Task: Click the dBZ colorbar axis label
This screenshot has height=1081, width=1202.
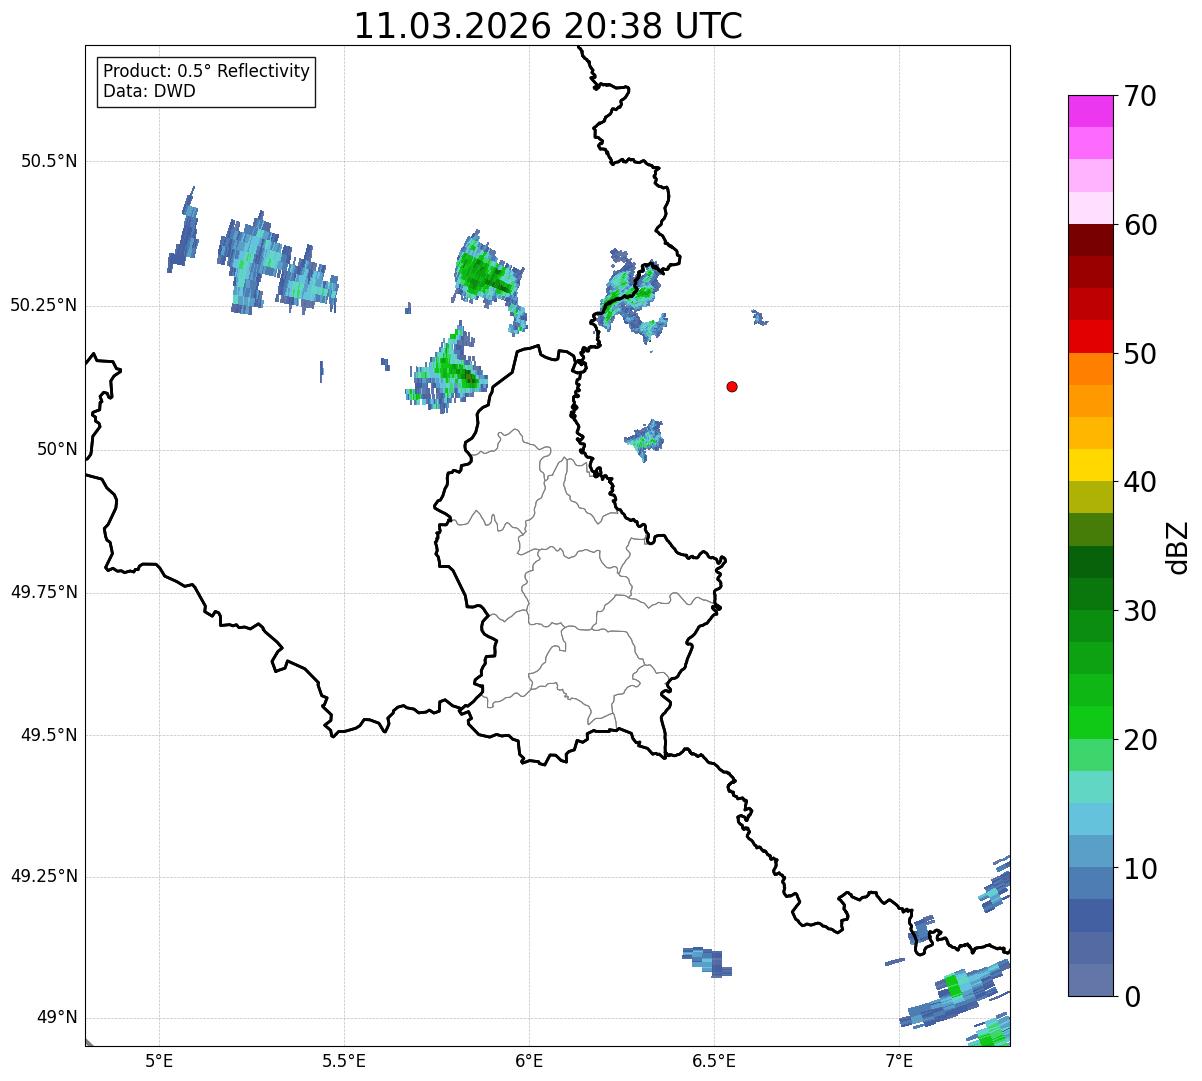Action: click(x=1177, y=546)
